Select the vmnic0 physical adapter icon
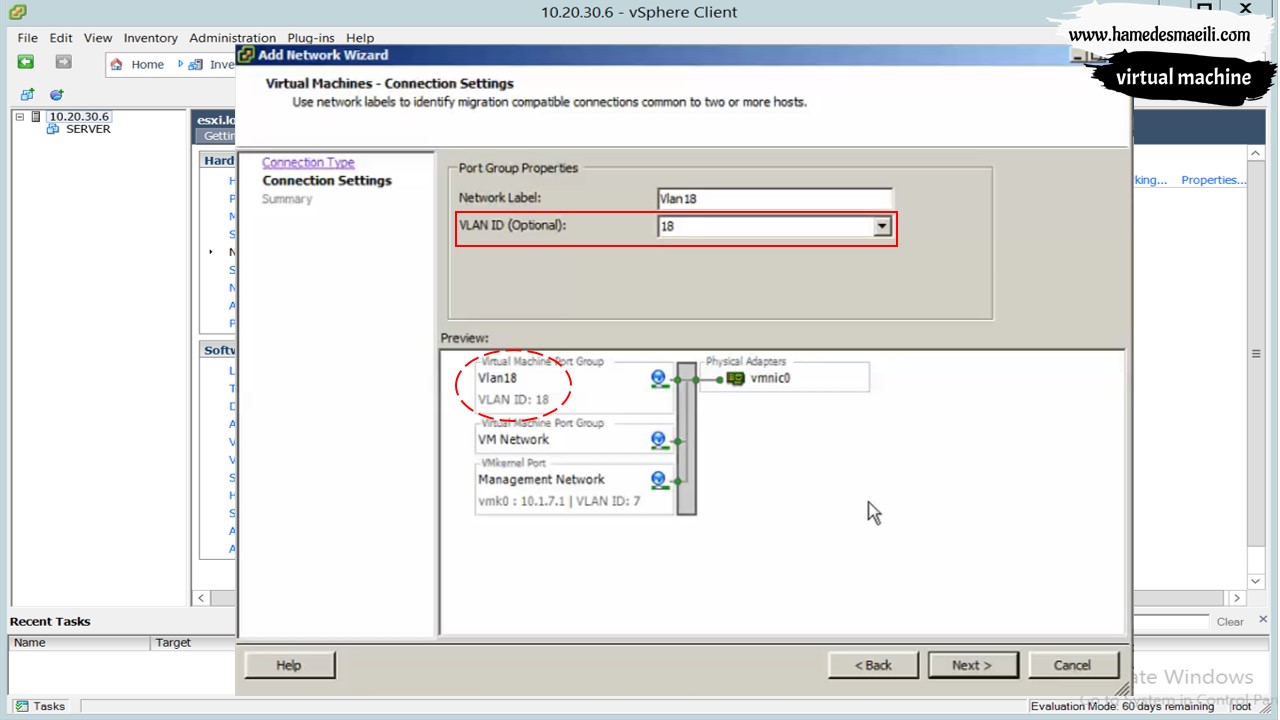Screen dimensions: 1280x720 (x=736, y=378)
